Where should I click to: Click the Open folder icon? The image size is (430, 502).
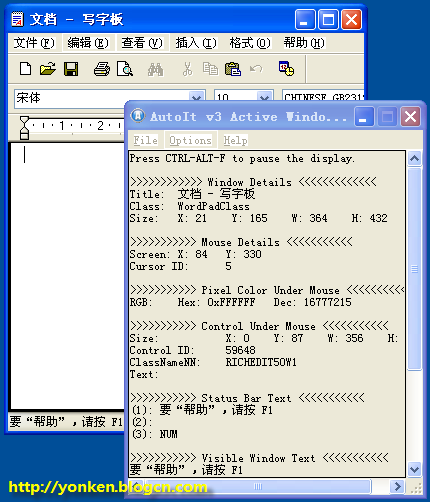48,69
